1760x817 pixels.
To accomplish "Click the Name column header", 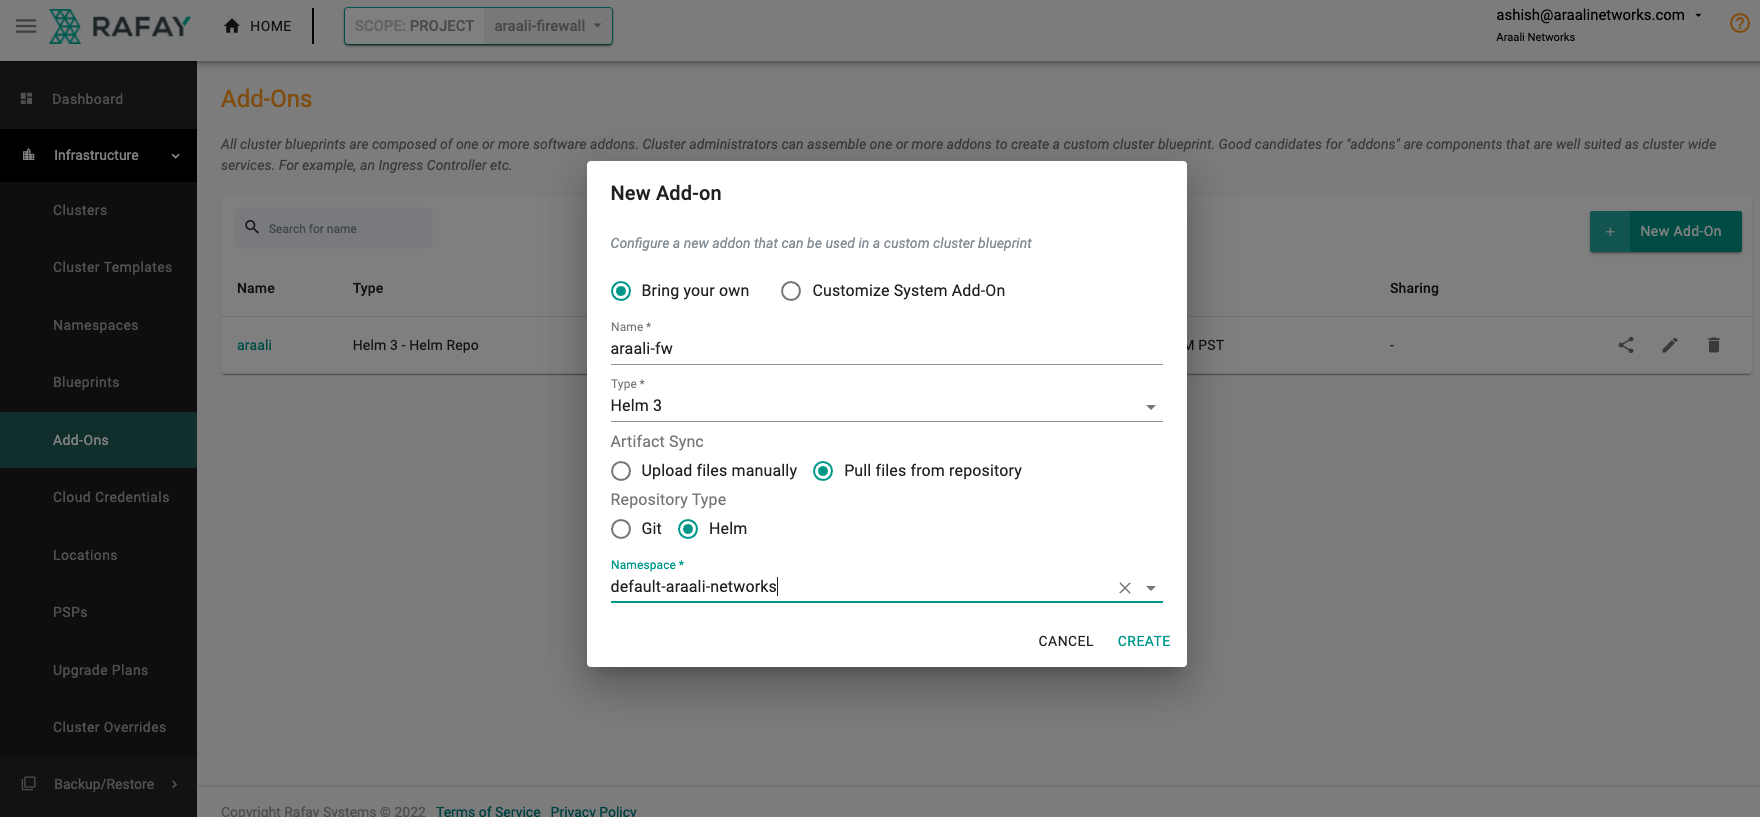I will coord(256,288).
